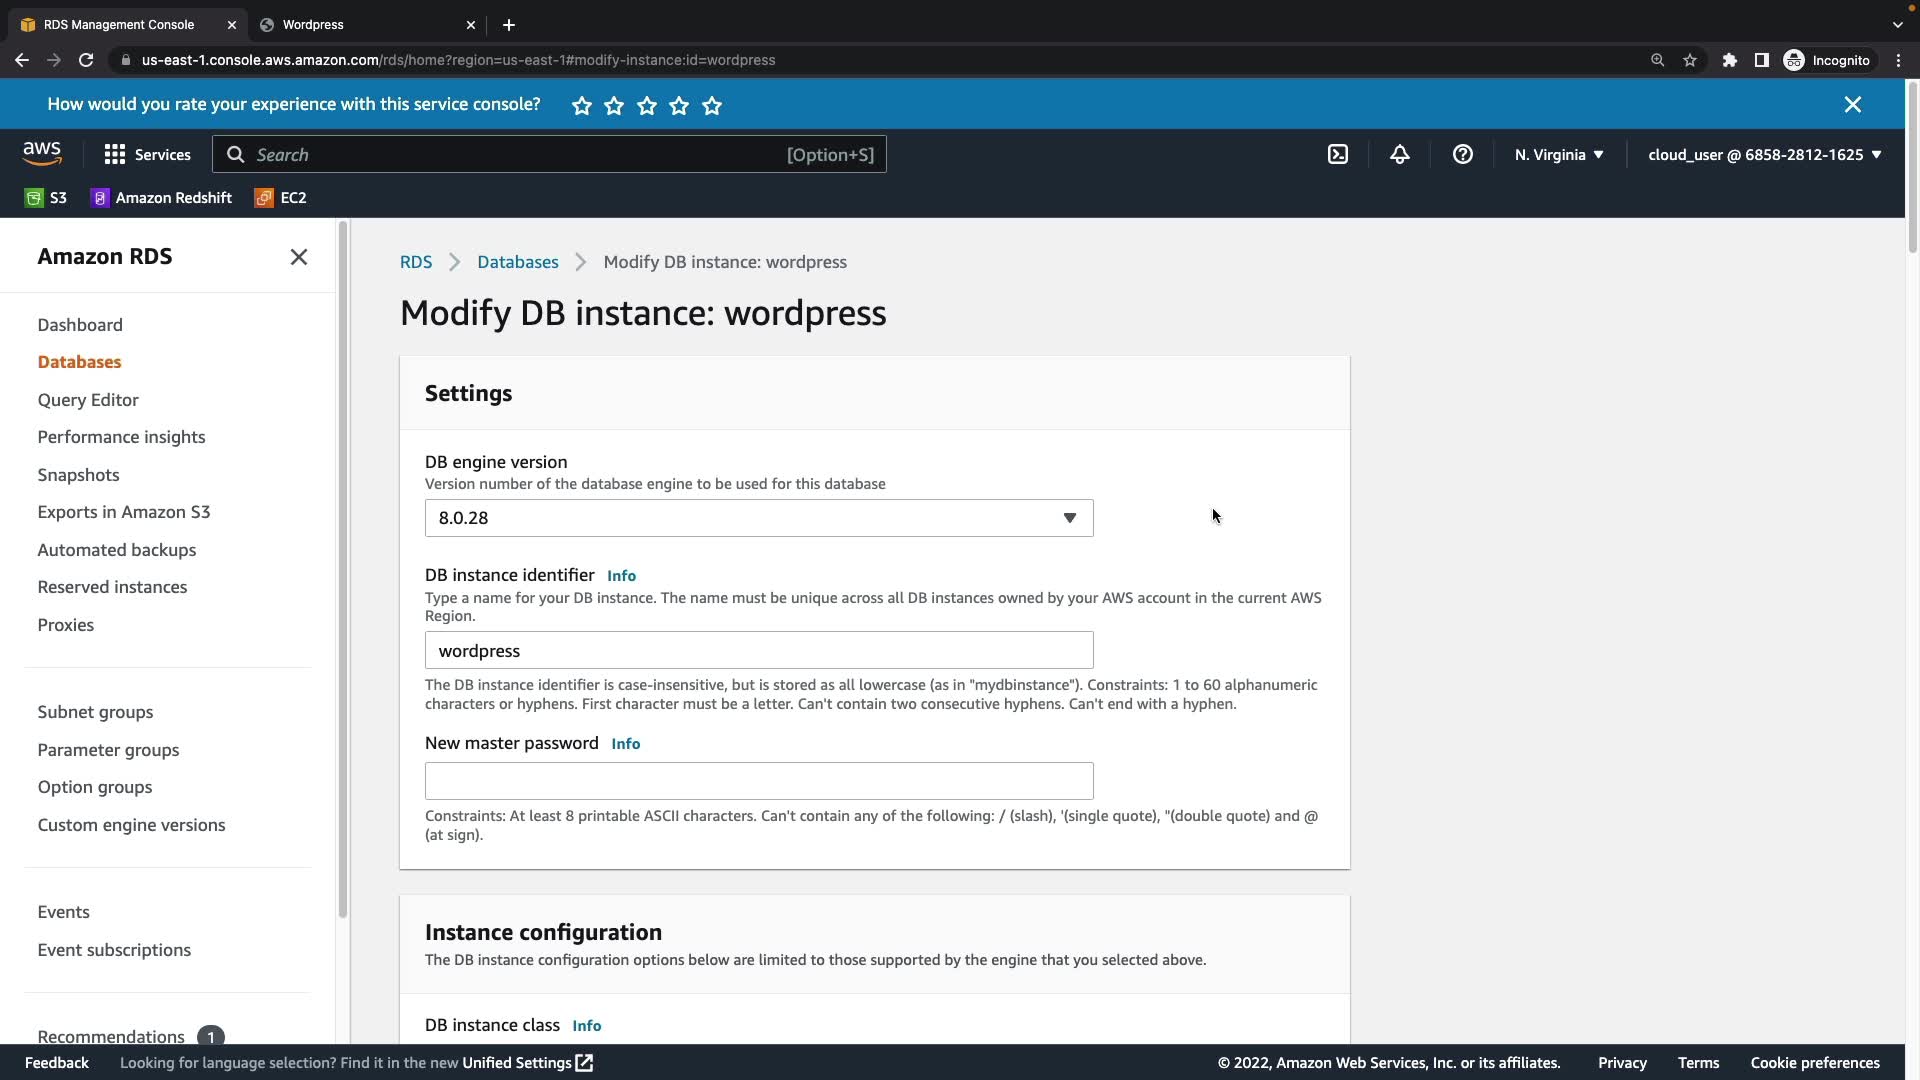Open Snapshots in the RDS sidebar

78,475
